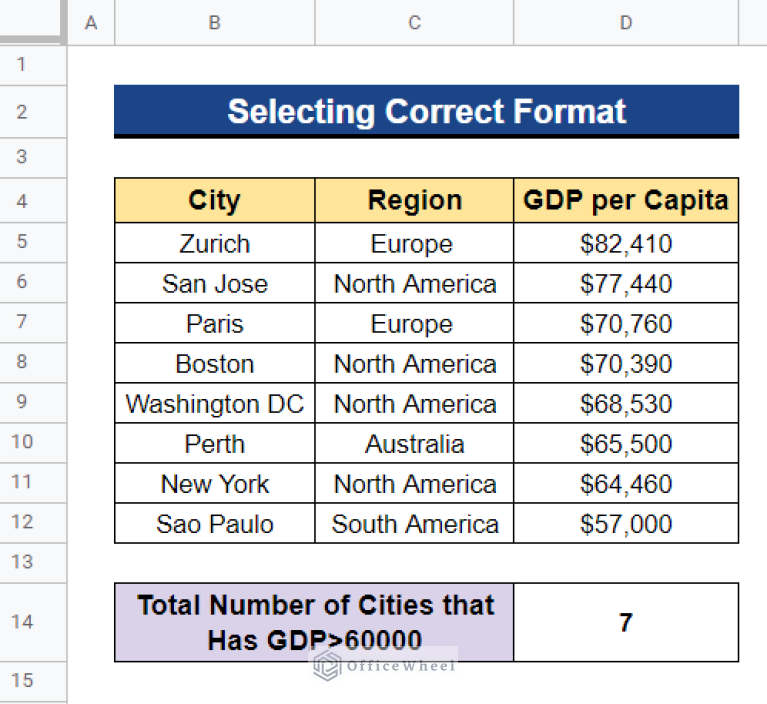This screenshot has width=767, height=704.
Task: Select column C header
Action: [x=414, y=23]
